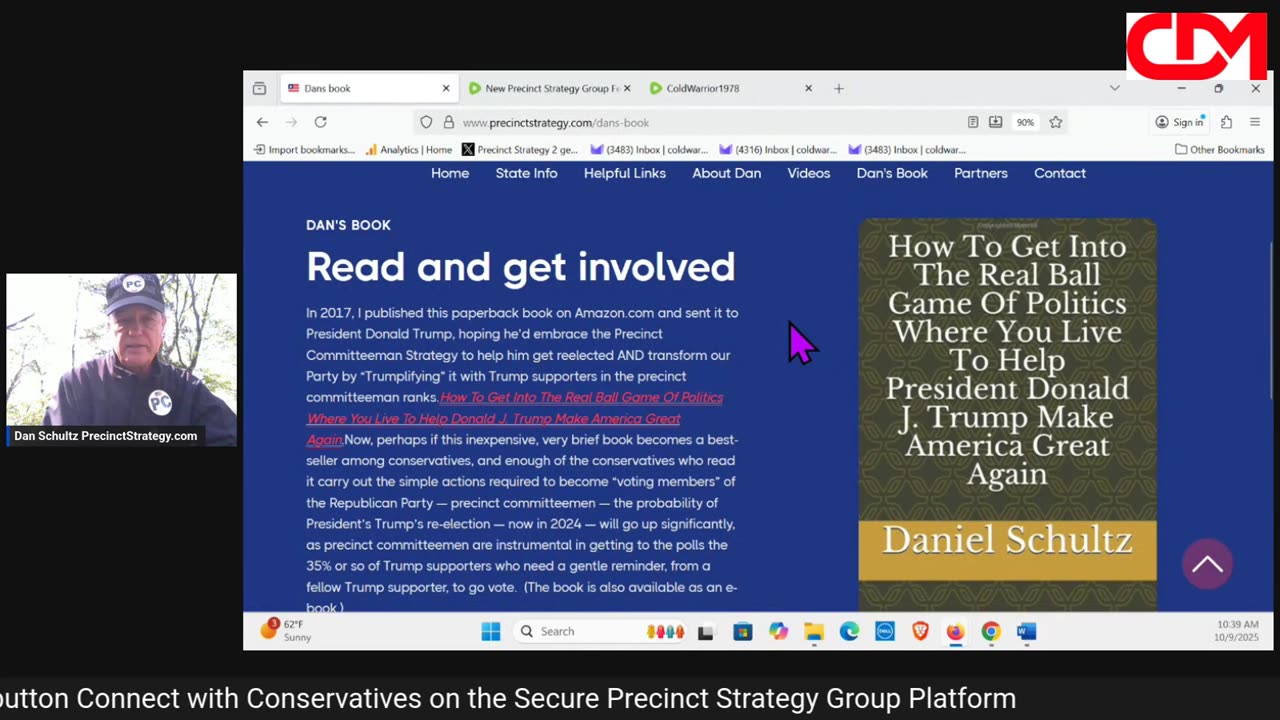The height and width of the screenshot is (720, 1280).
Task: Click the scroll-to-top arrow circle button
Action: 1207,564
